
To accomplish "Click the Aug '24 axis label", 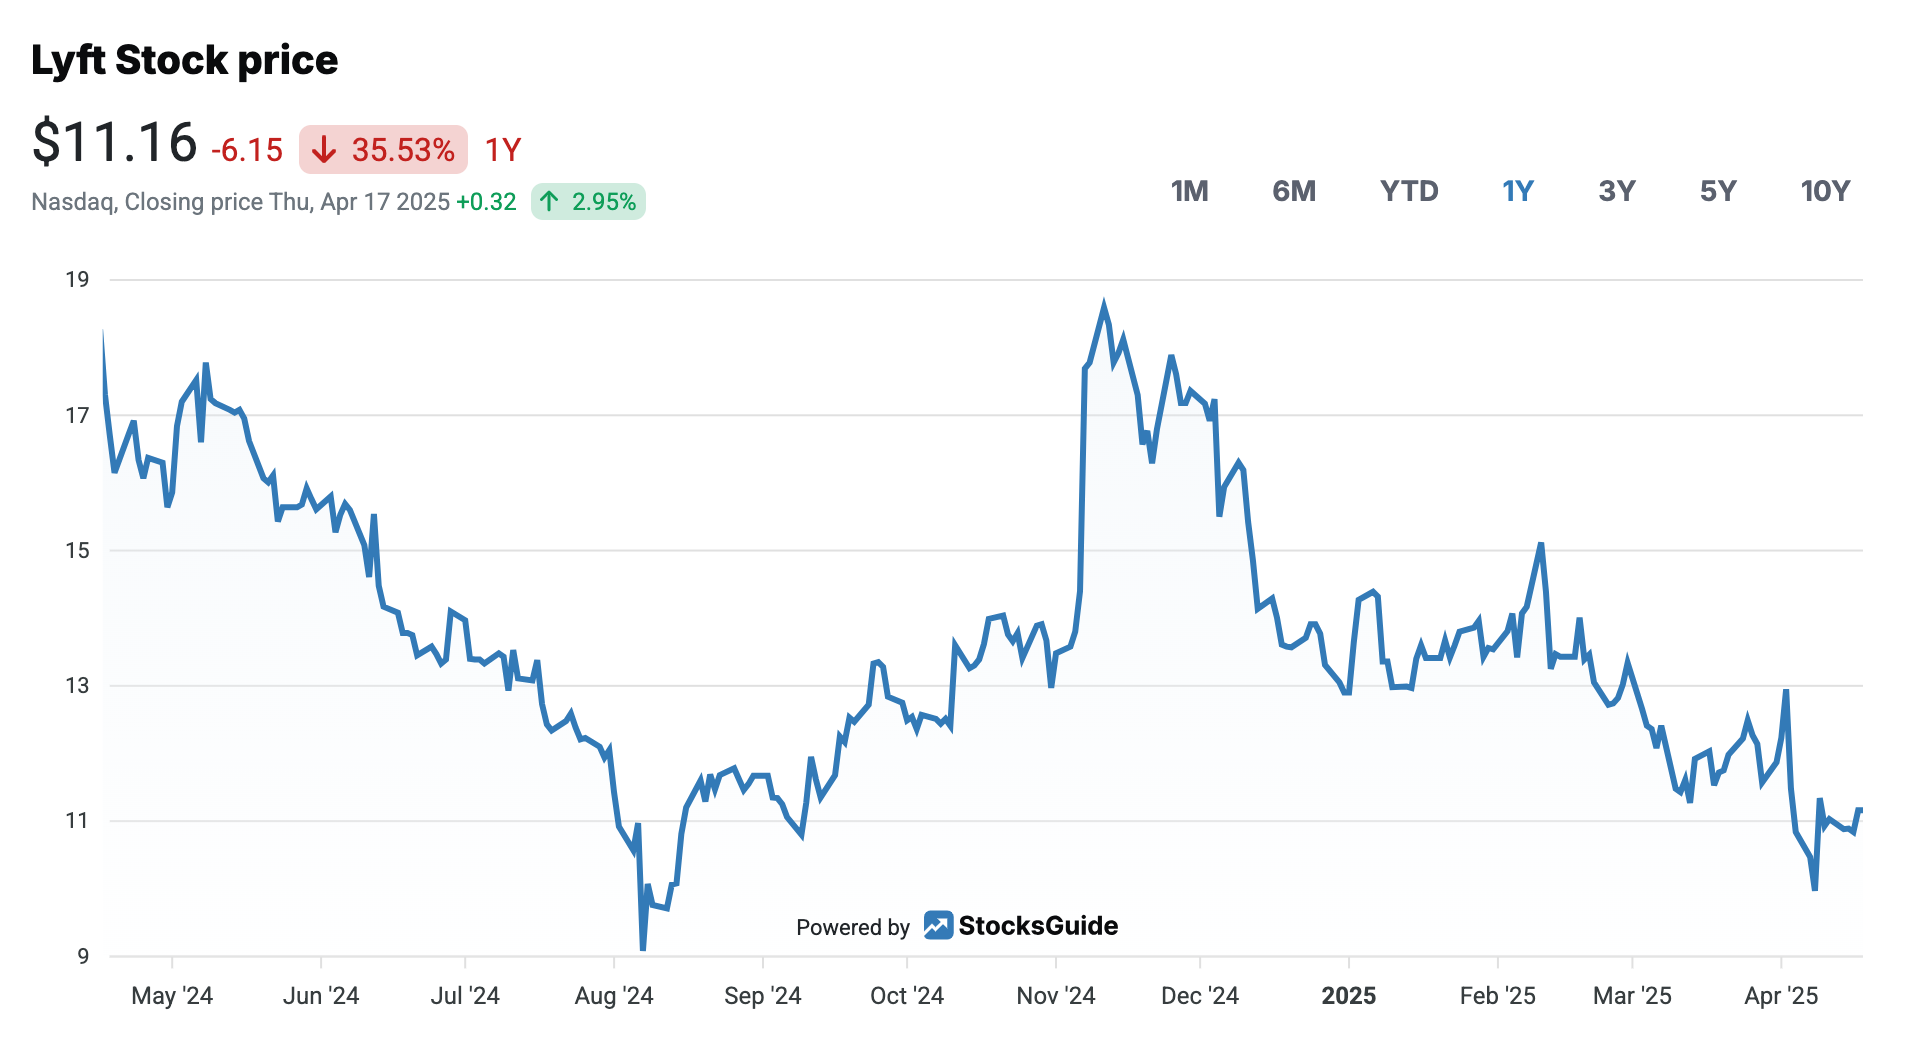I will [x=614, y=996].
